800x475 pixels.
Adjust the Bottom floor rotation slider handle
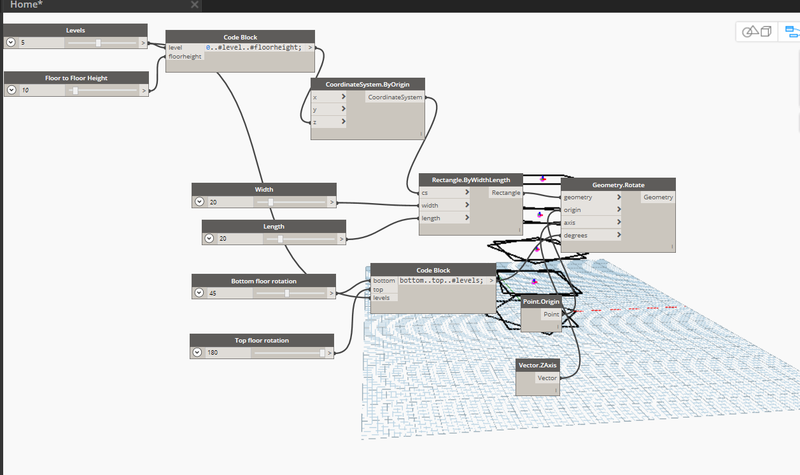(x=287, y=293)
